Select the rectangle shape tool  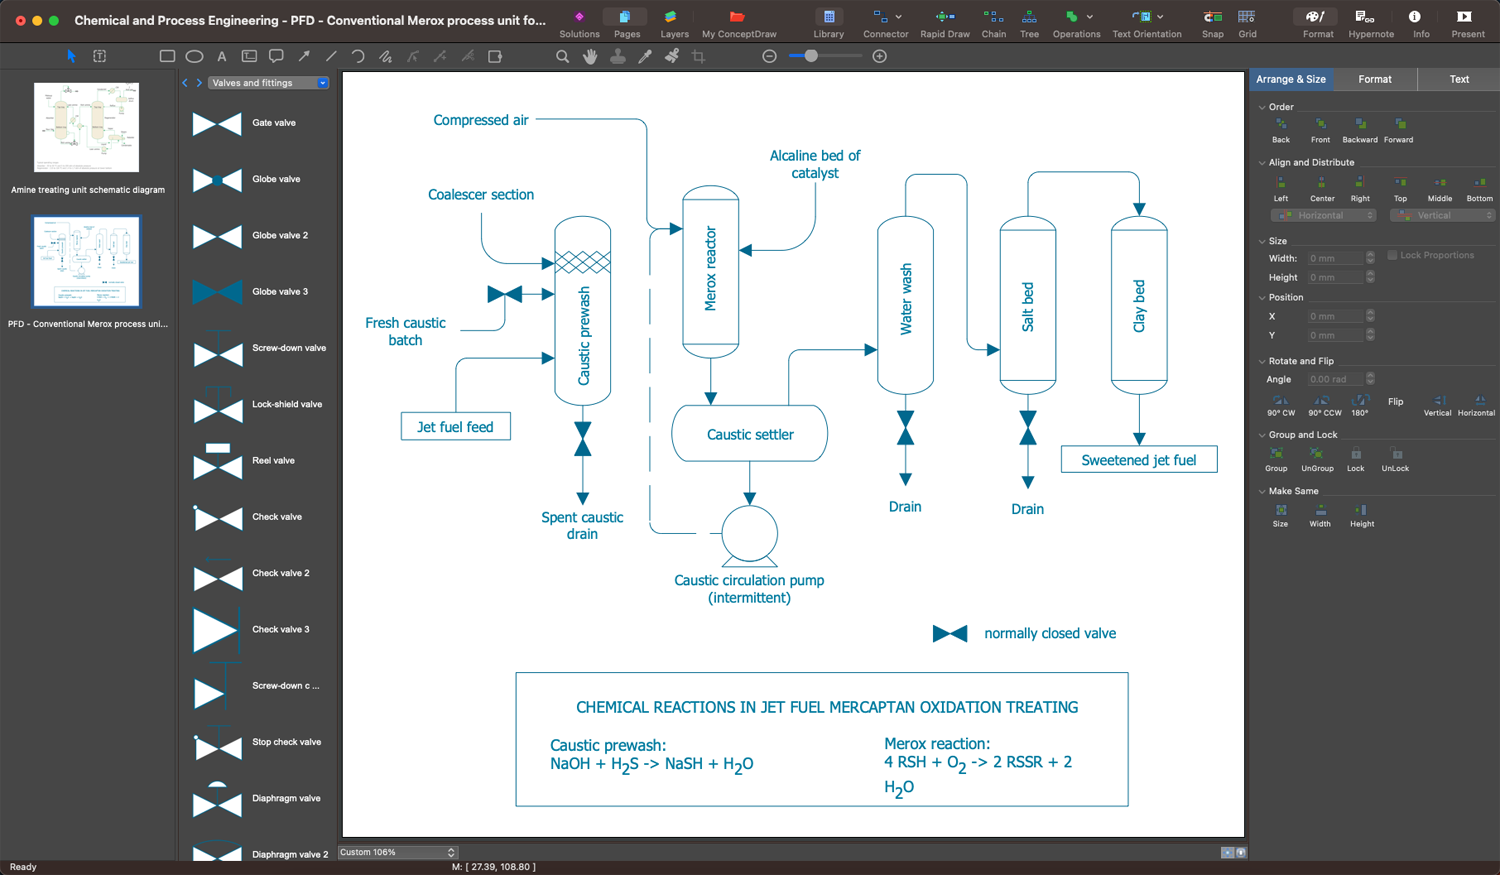click(167, 56)
